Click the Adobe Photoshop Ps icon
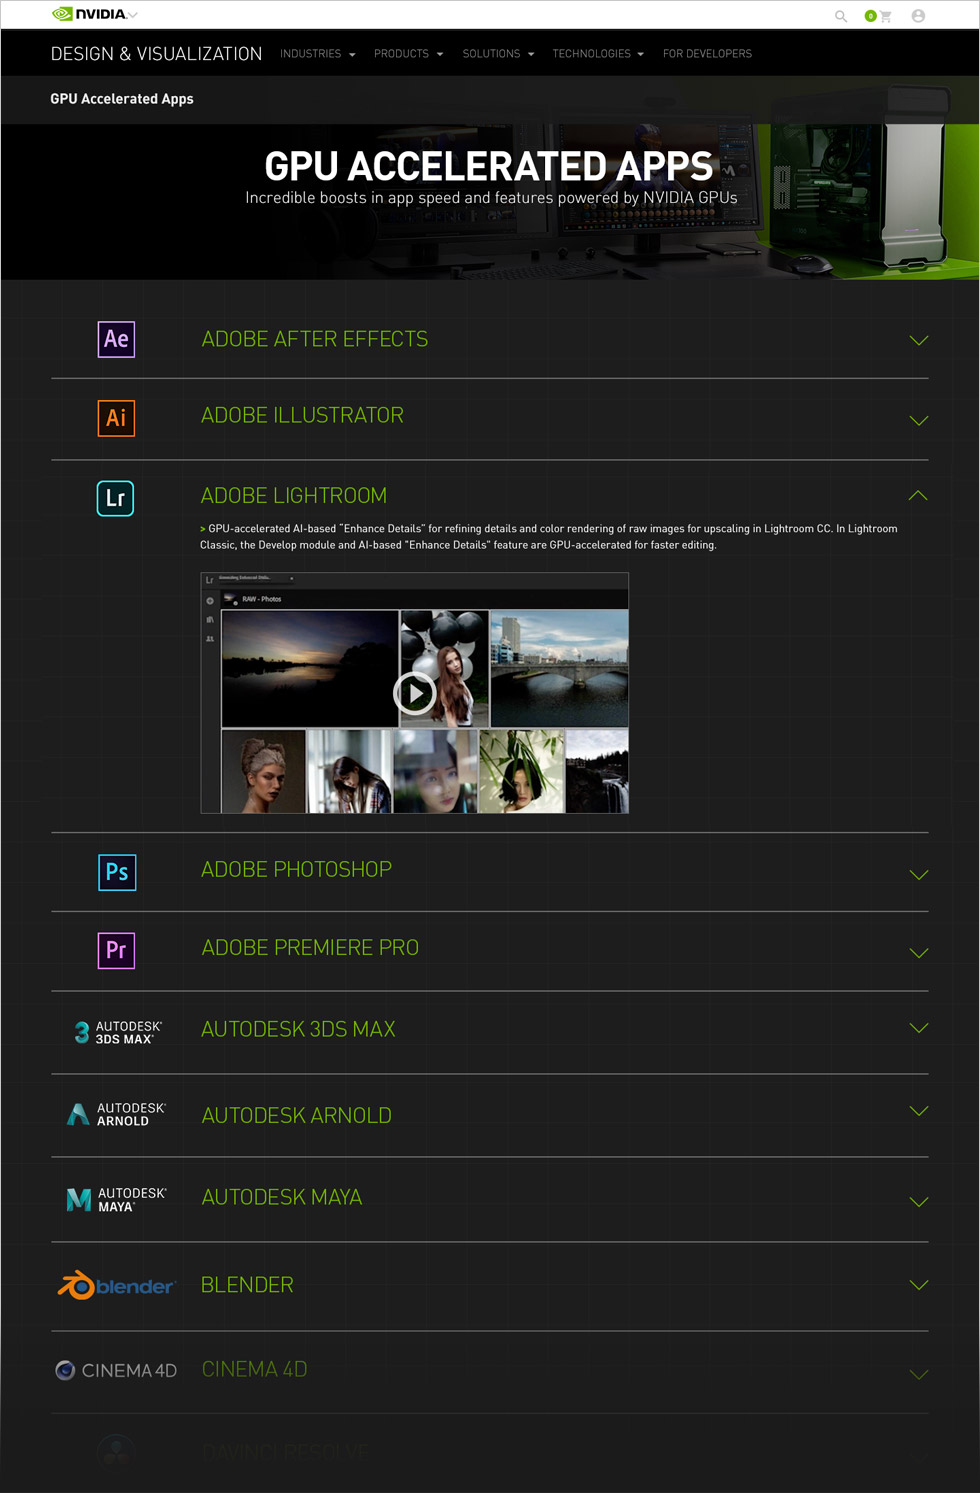 [117, 872]
